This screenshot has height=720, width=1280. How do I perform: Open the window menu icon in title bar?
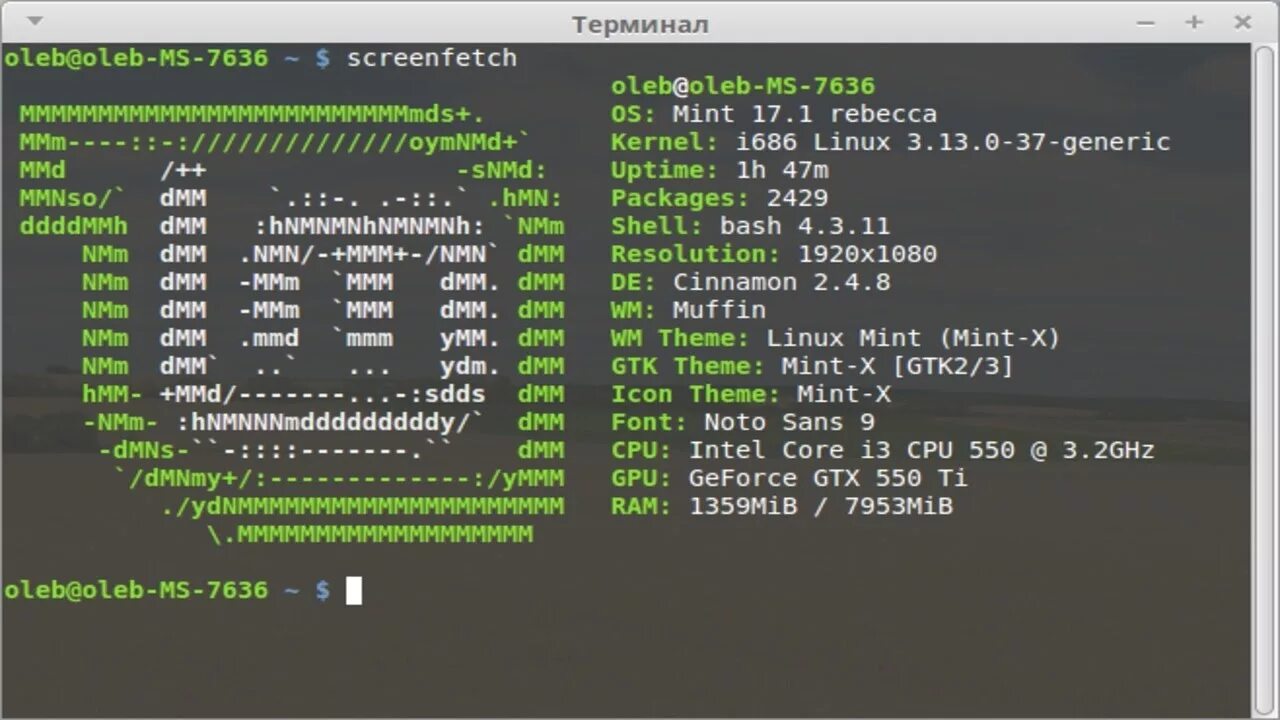(34, 21)
